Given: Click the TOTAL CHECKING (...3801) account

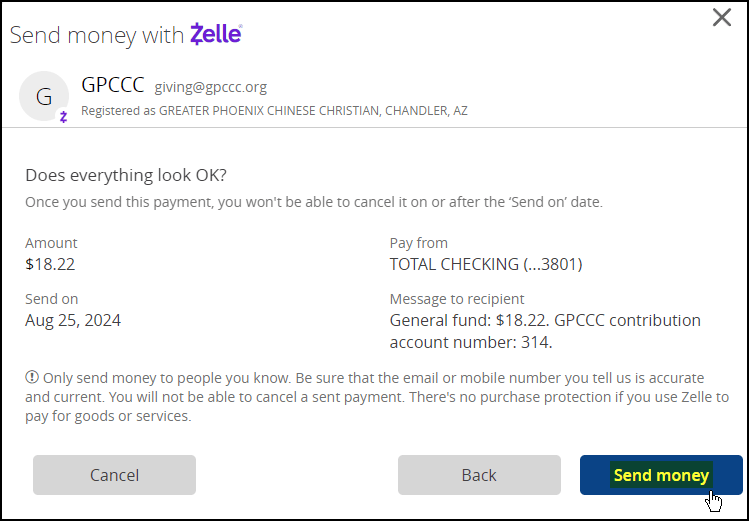Looking at the screenshot, I should (486, 264).
